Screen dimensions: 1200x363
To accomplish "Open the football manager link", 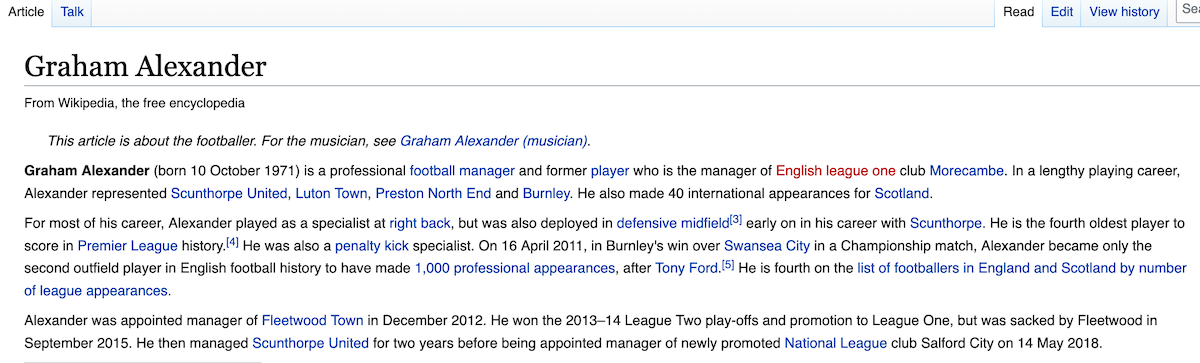I will [x=462, y=170].
